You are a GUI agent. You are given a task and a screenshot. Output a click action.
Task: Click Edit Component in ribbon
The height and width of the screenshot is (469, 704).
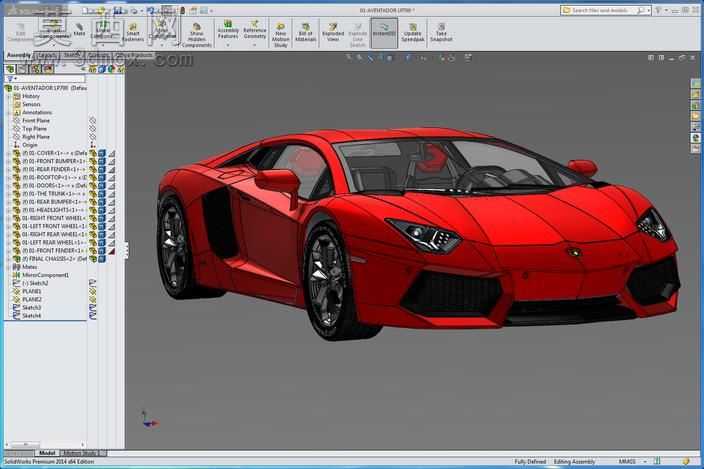coord(20,32)
